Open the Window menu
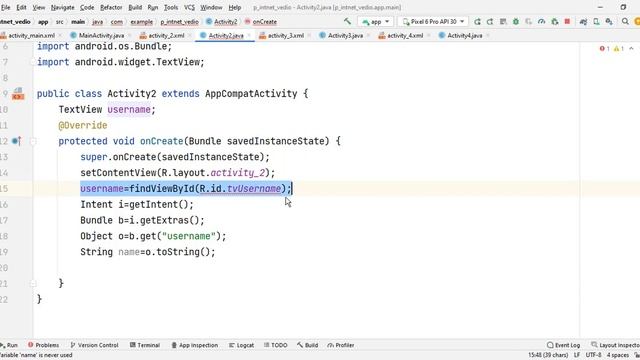 pos(211,7)
